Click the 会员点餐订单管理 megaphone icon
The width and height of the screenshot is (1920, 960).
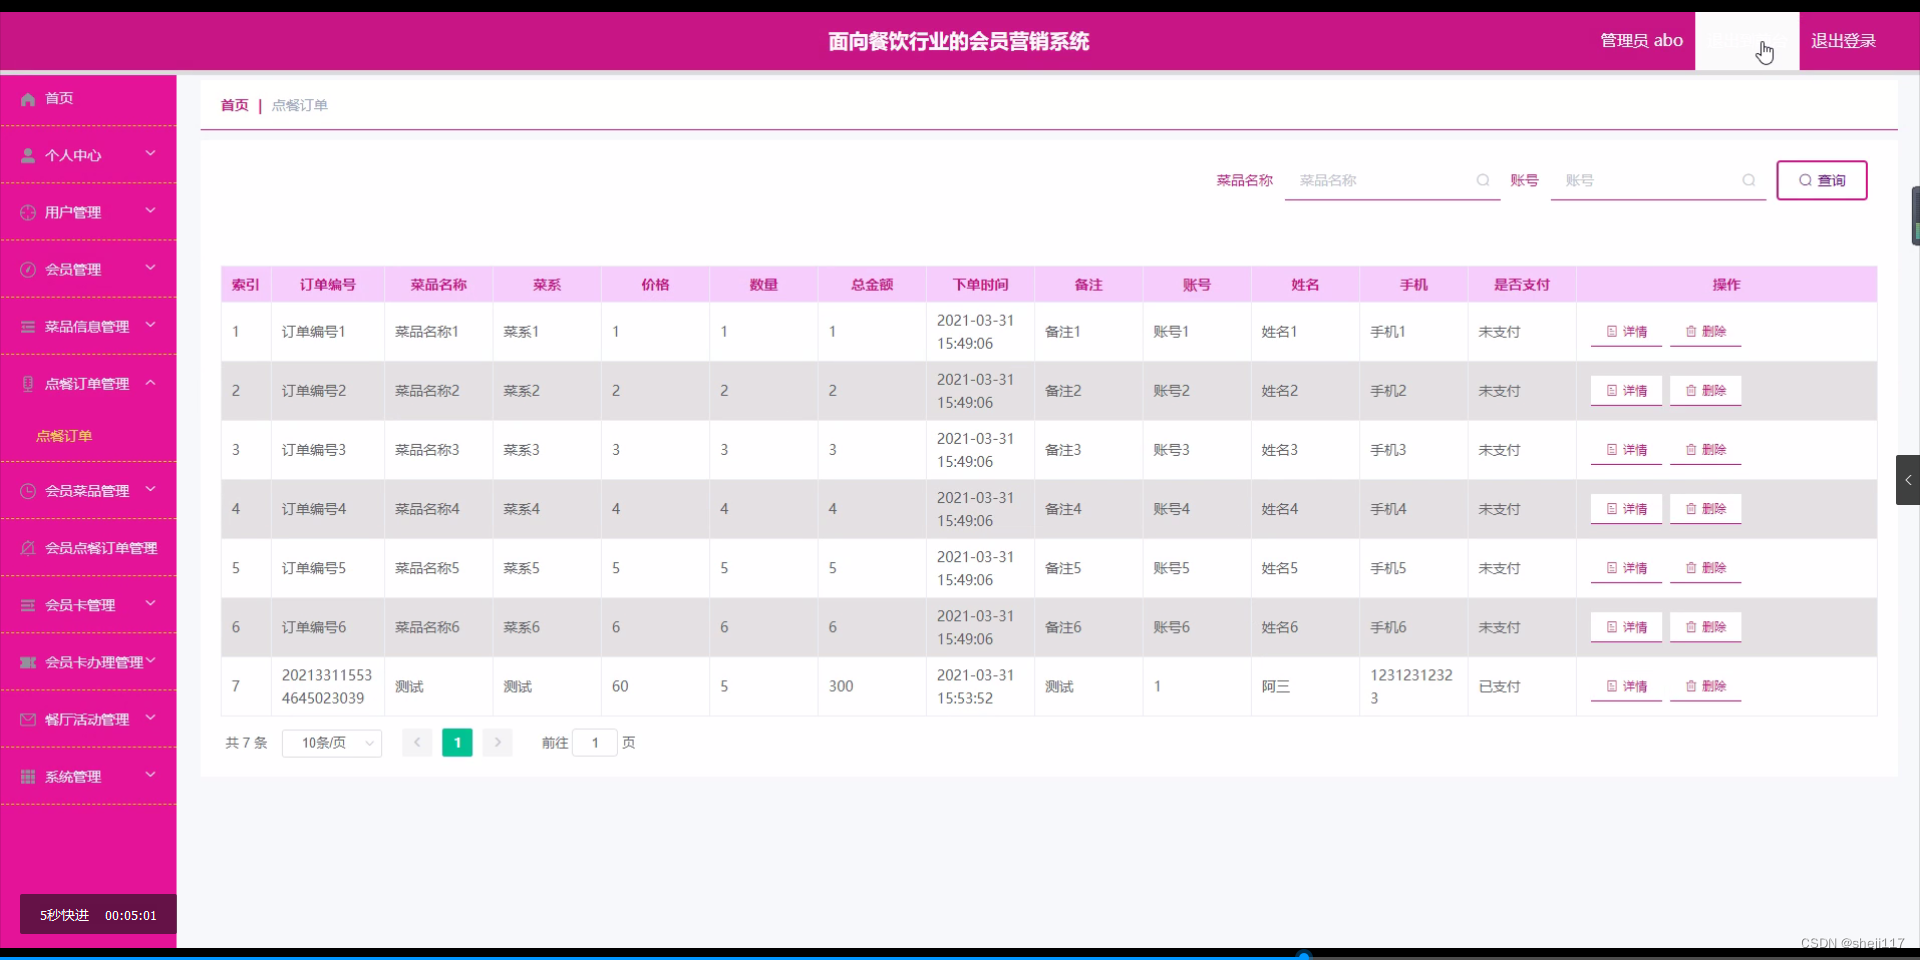(27, 547)
